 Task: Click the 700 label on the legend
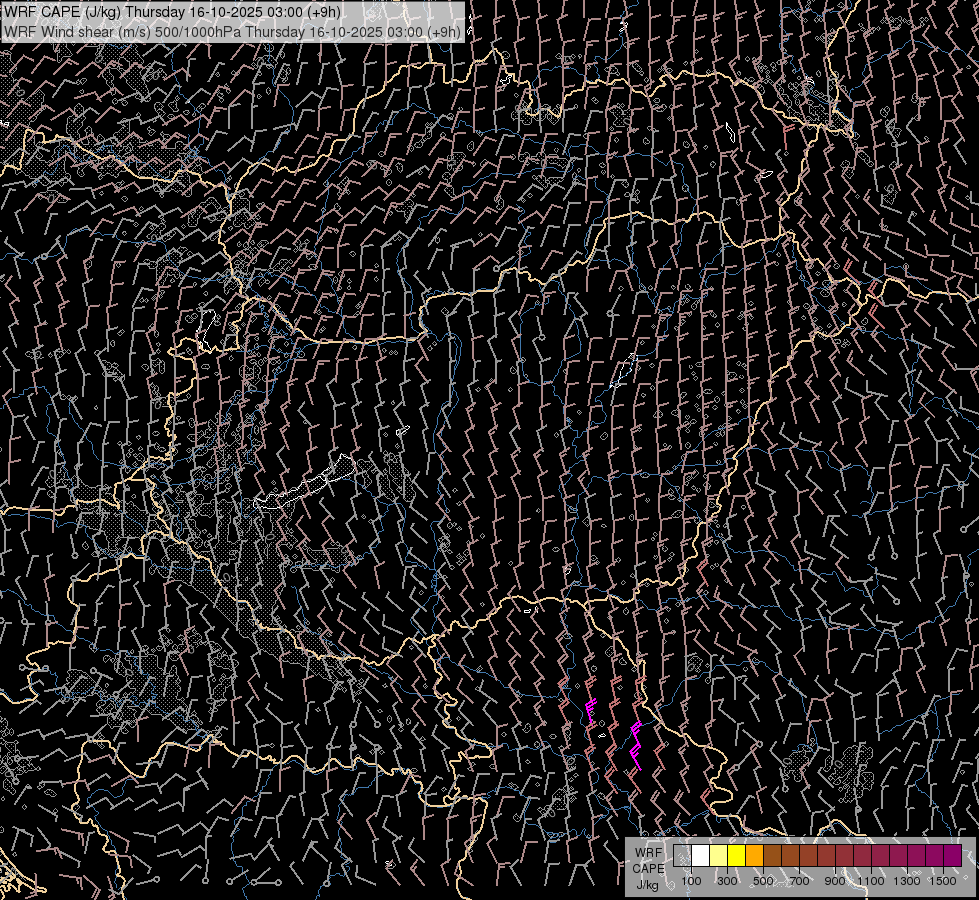point(799,881)
